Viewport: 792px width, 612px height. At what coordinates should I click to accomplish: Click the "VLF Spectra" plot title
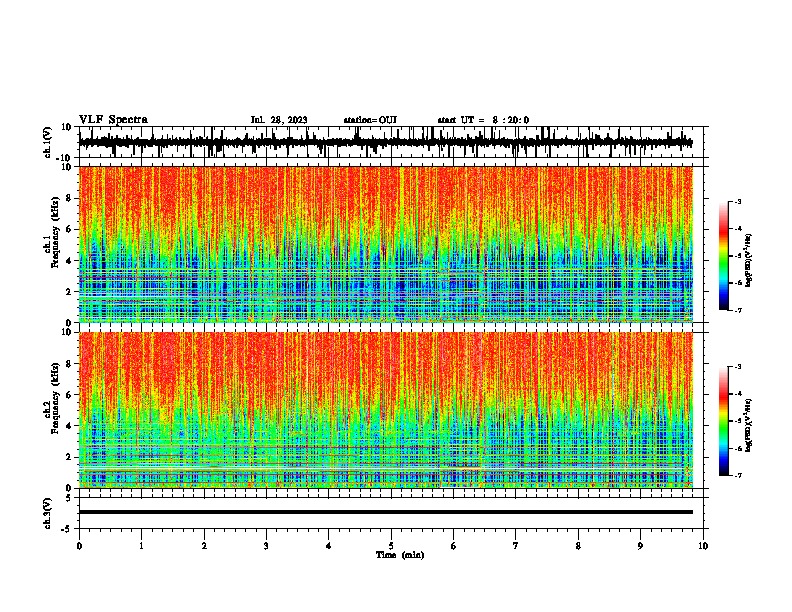(113, 120)
